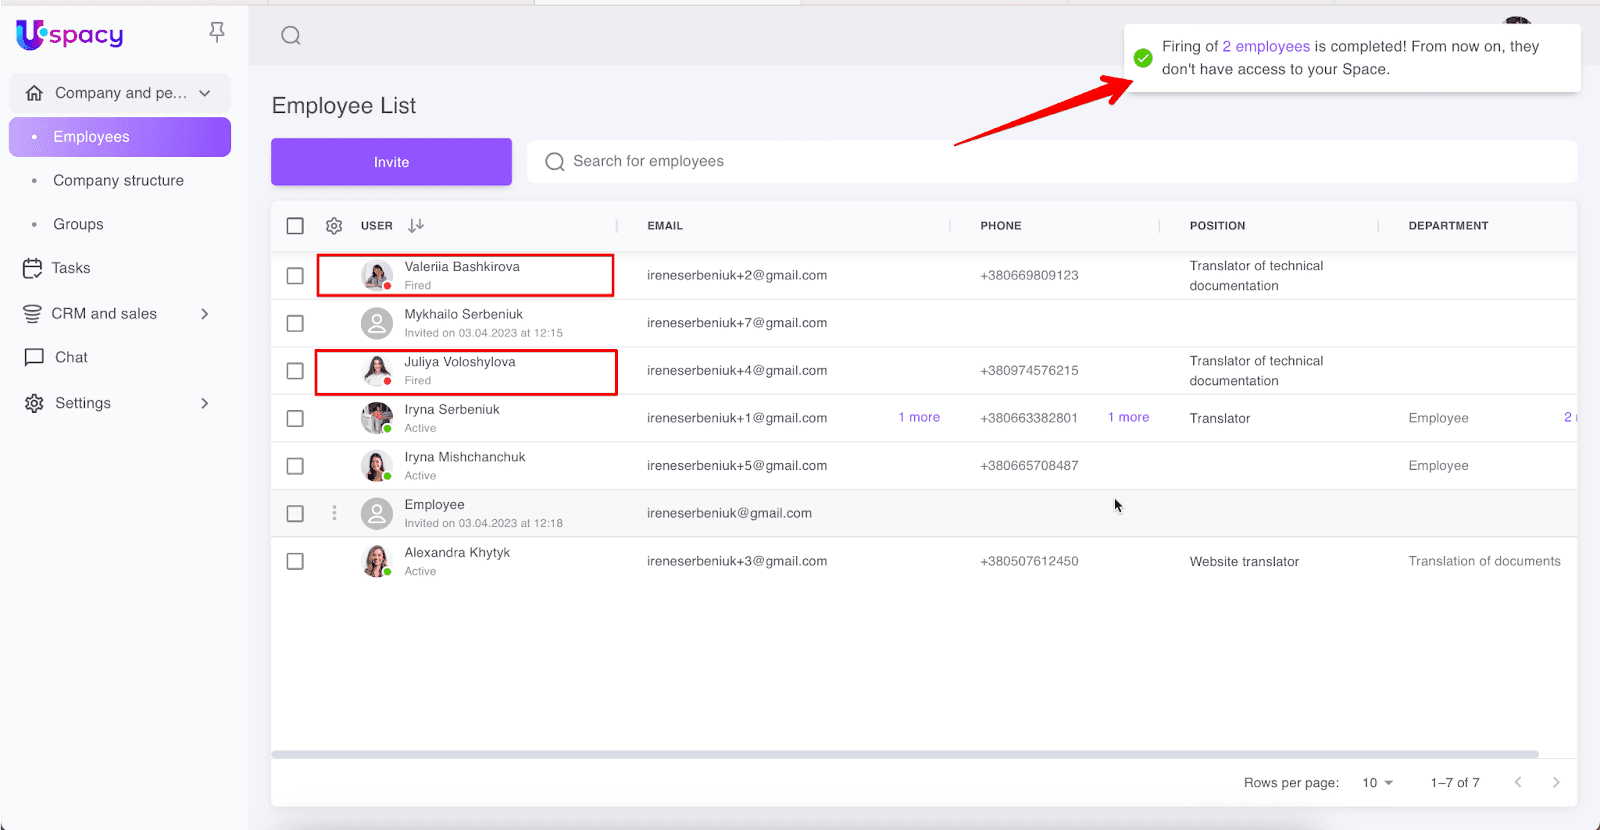
Task: Open the Rows per page dropdown
Action: (x=1377, y=782)
